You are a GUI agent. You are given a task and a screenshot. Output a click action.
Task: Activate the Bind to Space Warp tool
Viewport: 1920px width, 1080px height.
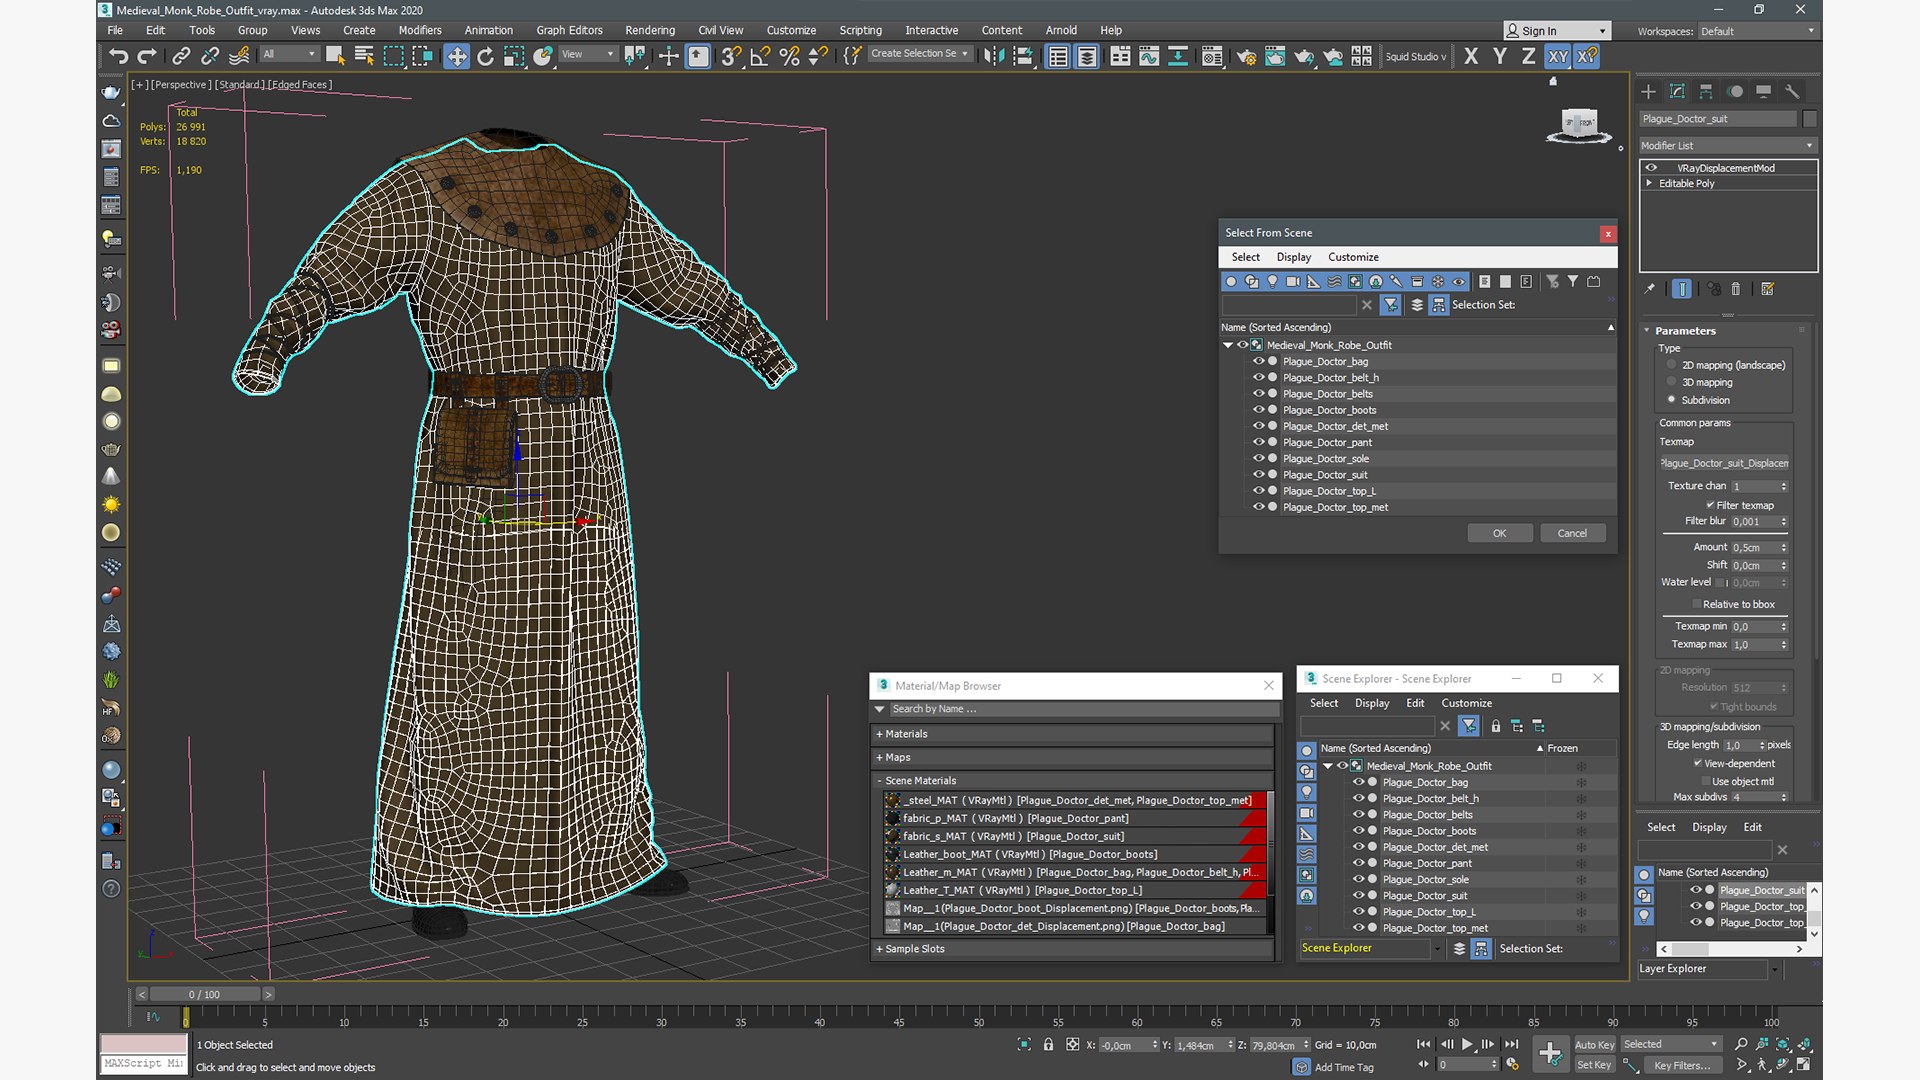(x=239, y=56)
